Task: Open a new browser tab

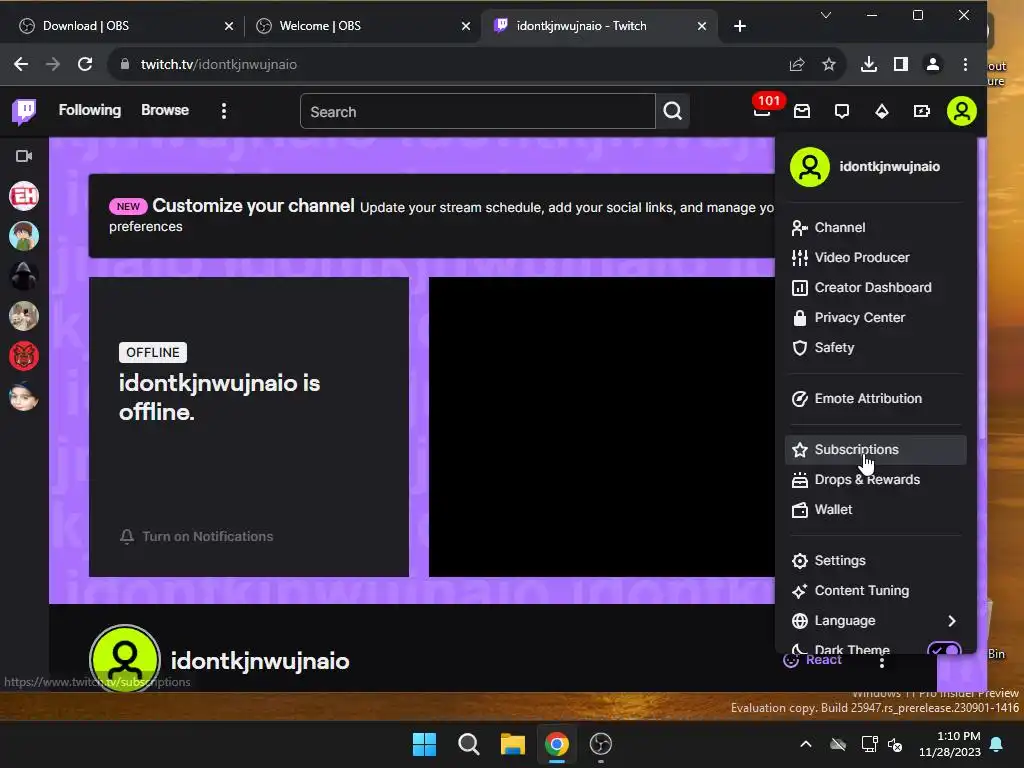Action: coord(739,26)
